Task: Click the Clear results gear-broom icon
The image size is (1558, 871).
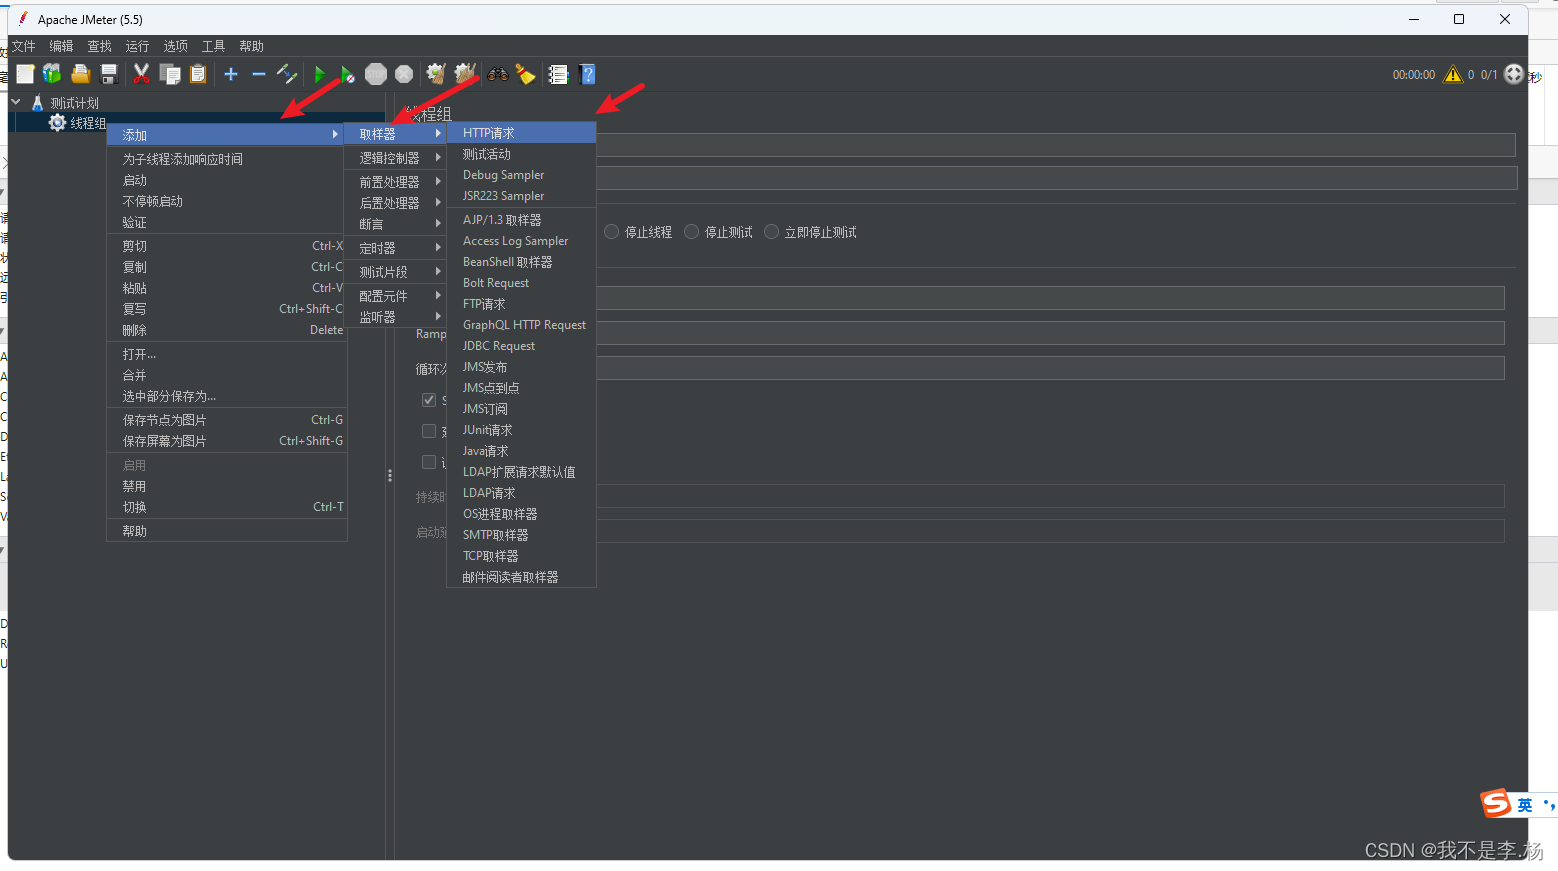Action: (436, 74)
